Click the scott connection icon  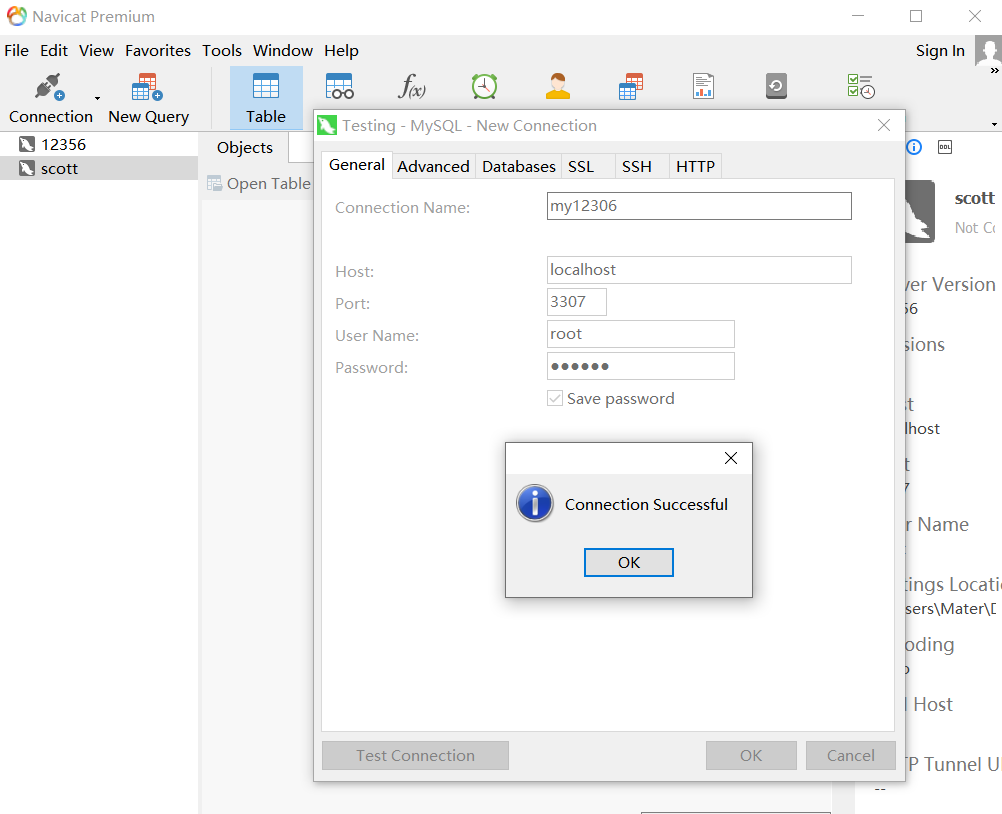(x=26, y=169)
